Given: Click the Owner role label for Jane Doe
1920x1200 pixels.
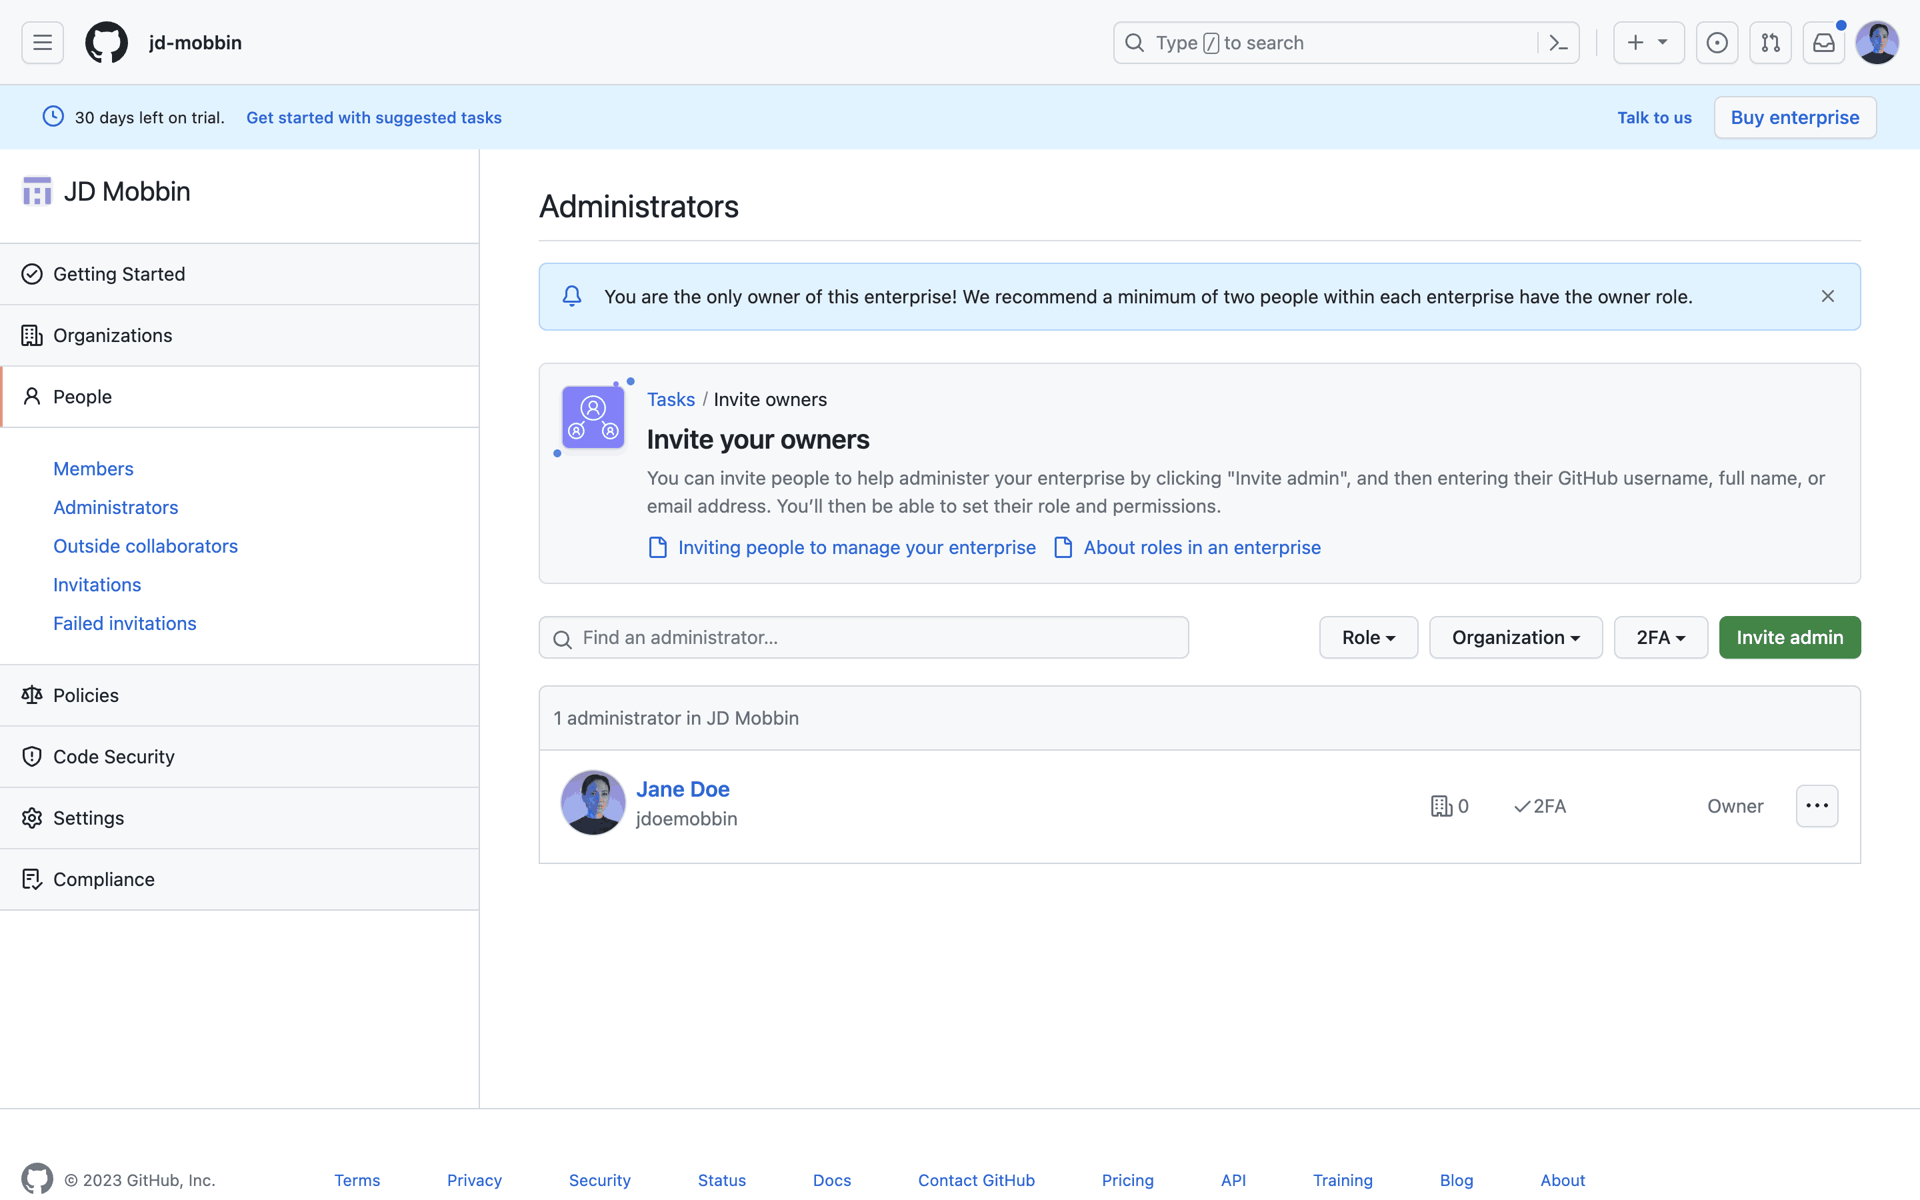Looking at the screenshot, I should (1735, 806).
